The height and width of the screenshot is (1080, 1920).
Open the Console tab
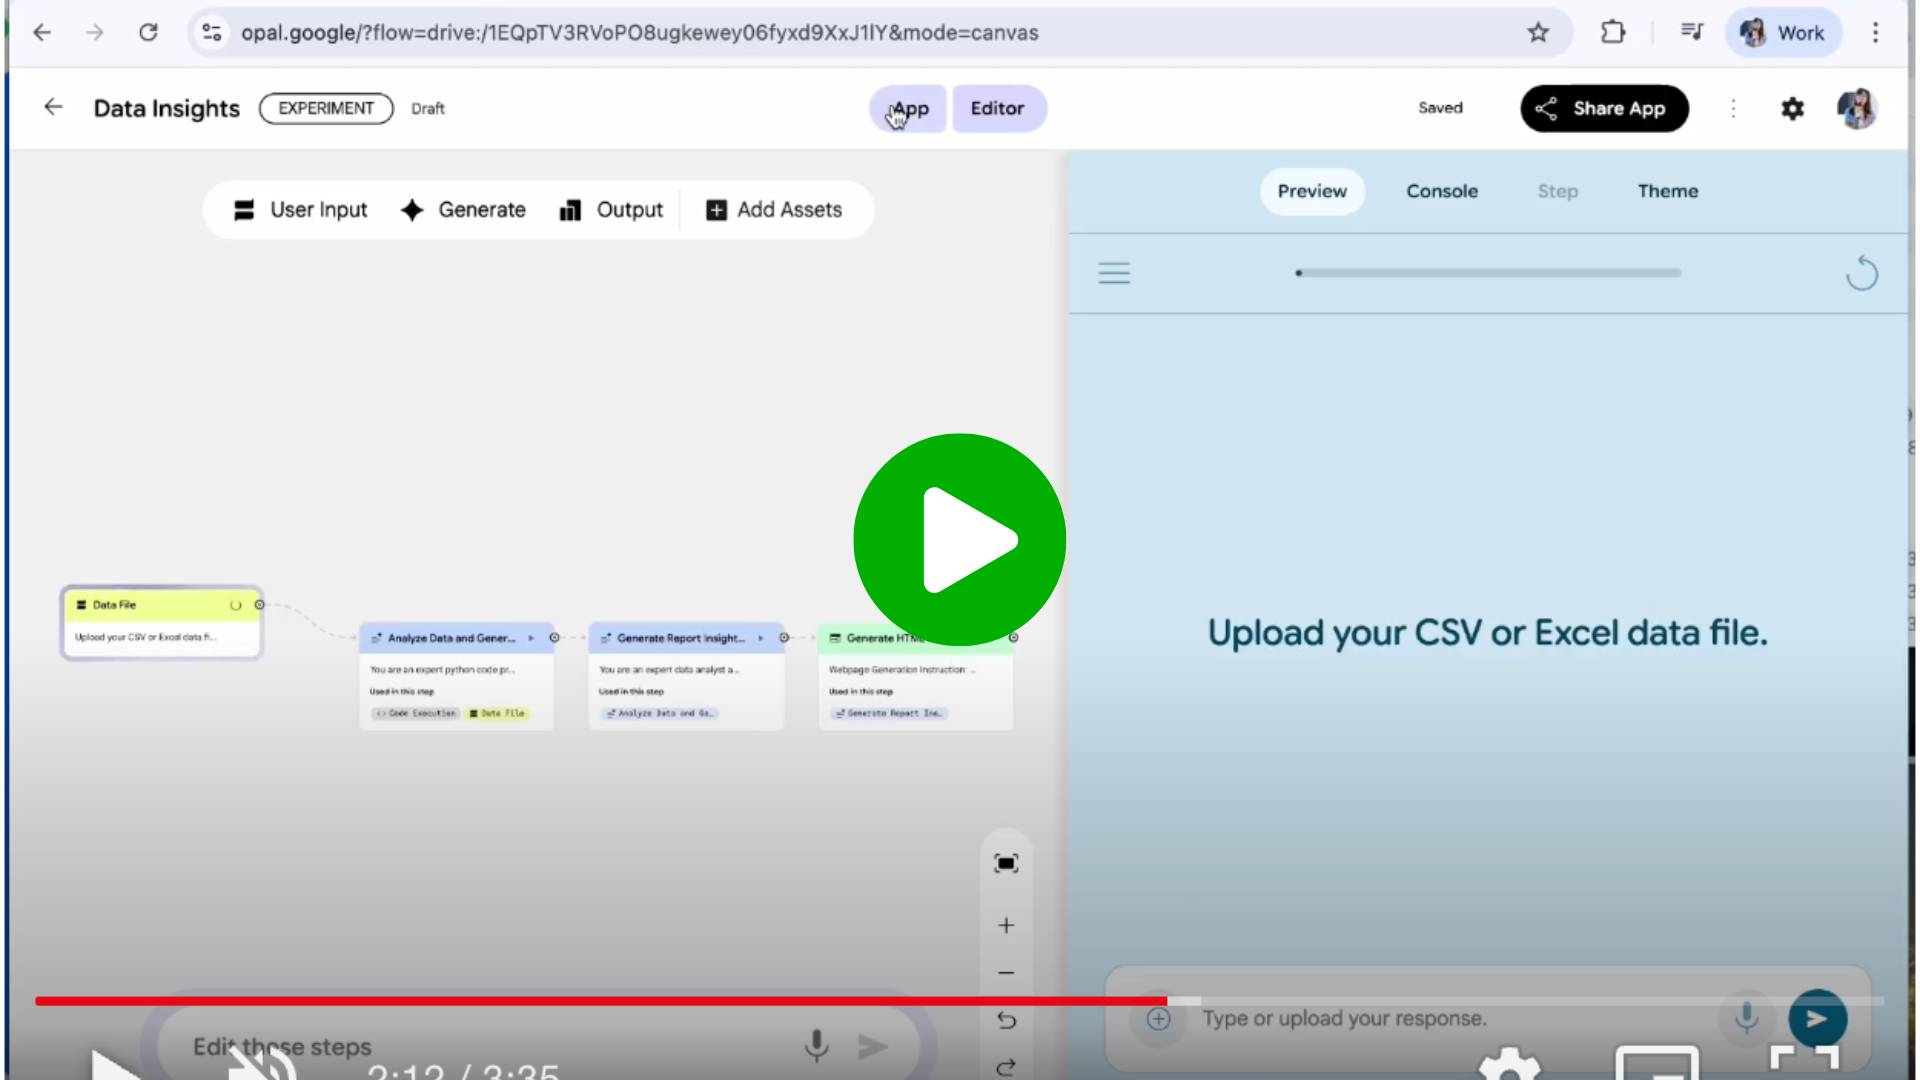pyautogui.click(x=1441, y=191)
